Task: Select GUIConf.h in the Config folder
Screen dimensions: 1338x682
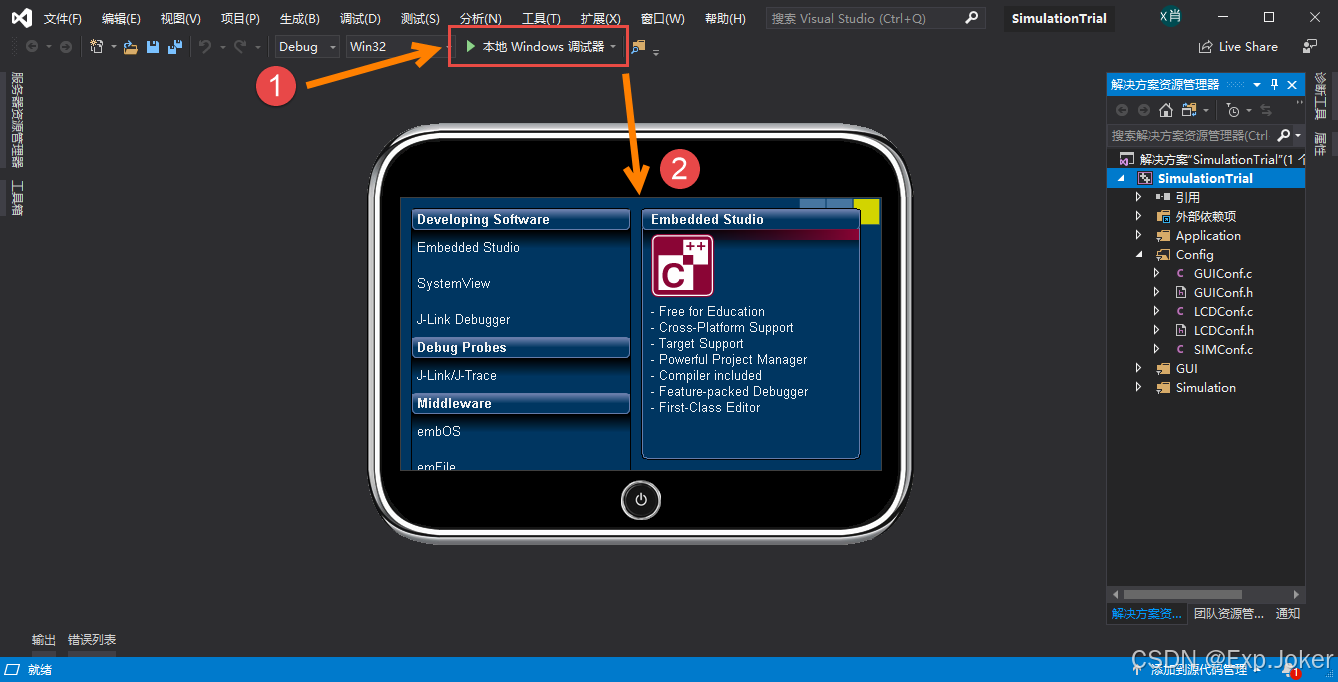Action: 1223,293
